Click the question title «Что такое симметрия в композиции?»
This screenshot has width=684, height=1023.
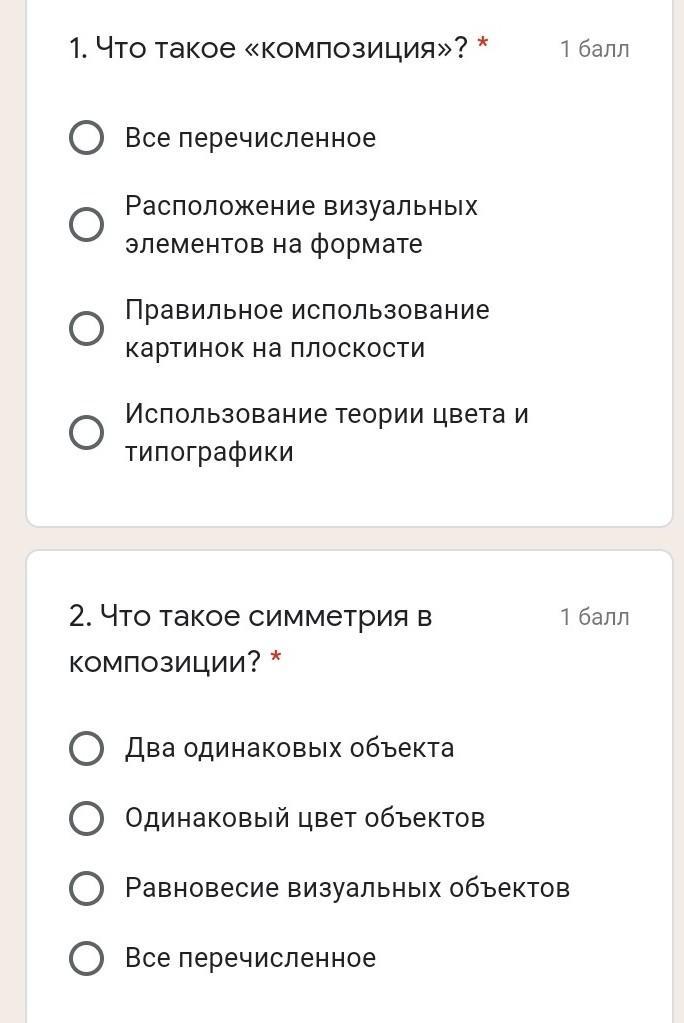click(x=250, y=639)
